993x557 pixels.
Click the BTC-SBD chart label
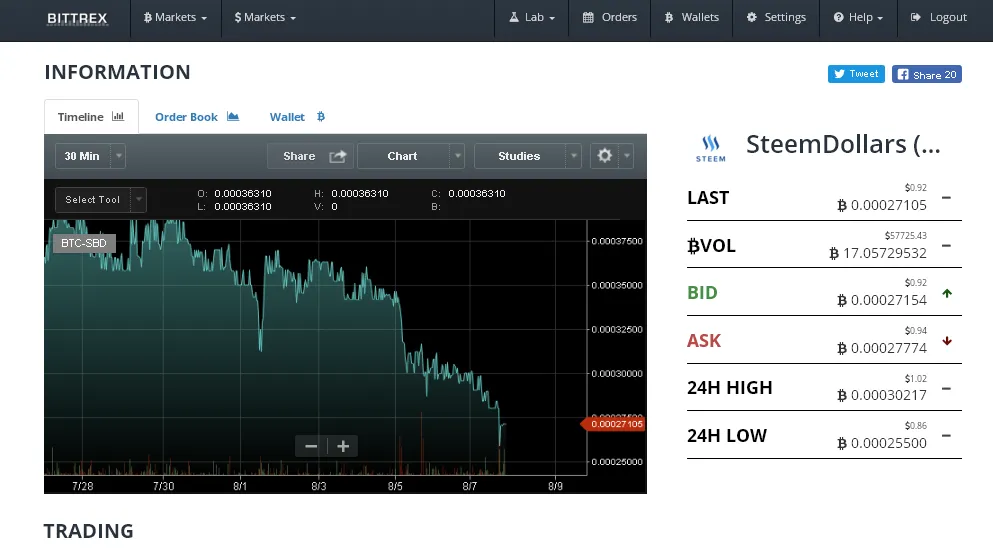point(84,243)
